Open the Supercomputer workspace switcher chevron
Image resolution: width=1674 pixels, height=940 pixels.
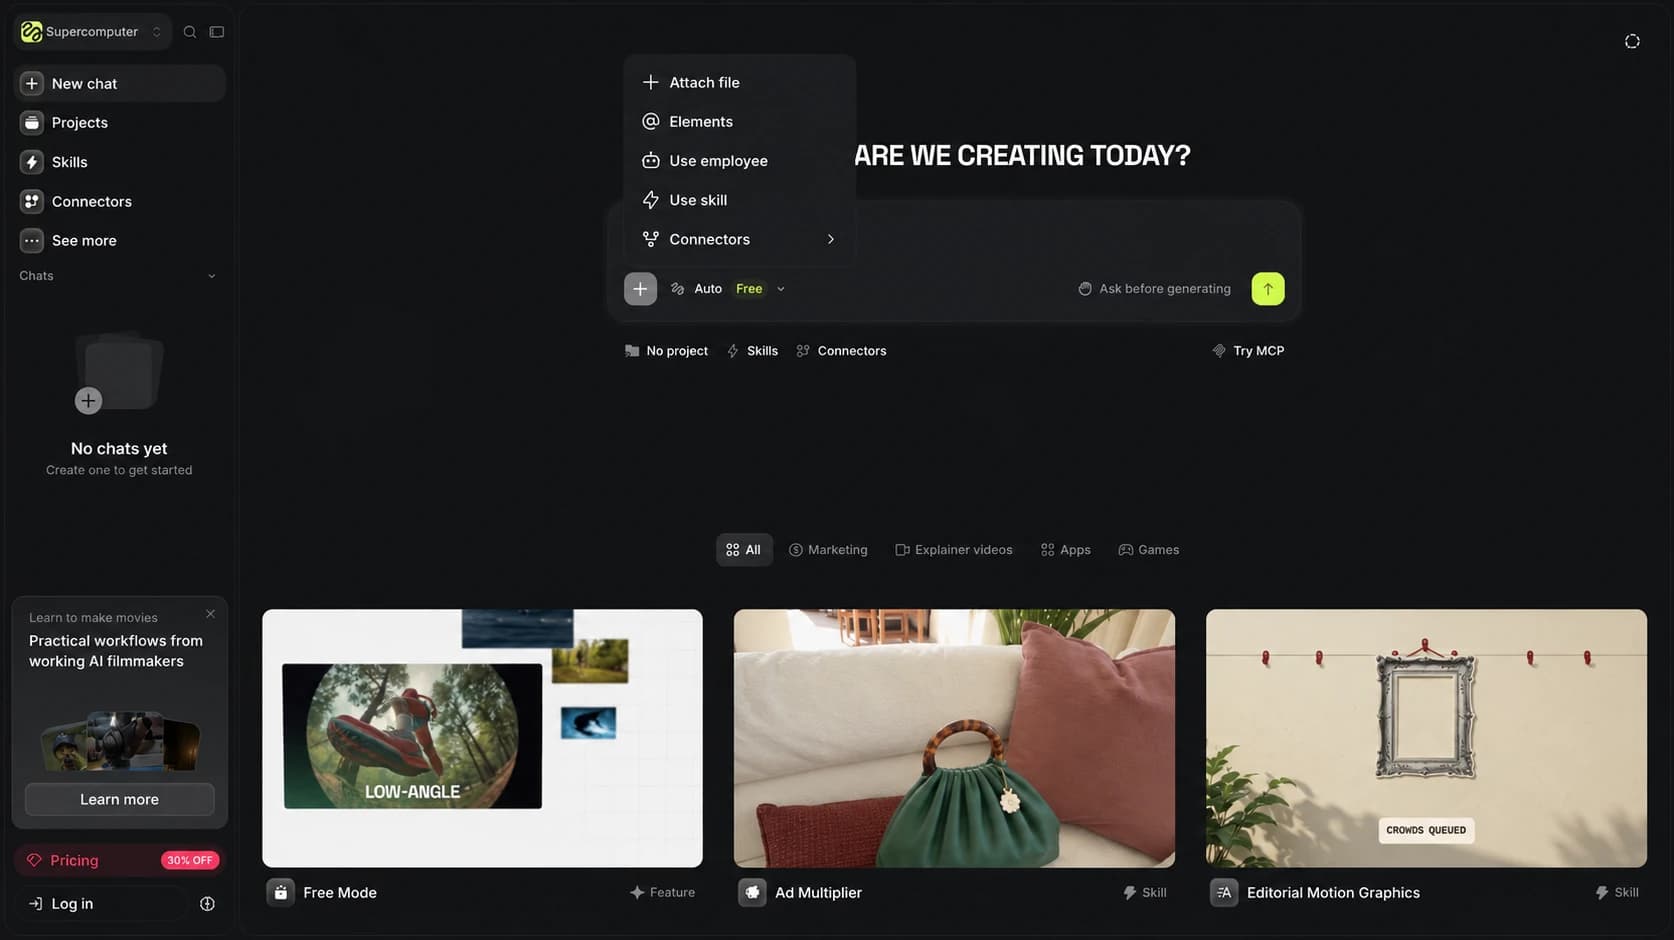(157, 32)
